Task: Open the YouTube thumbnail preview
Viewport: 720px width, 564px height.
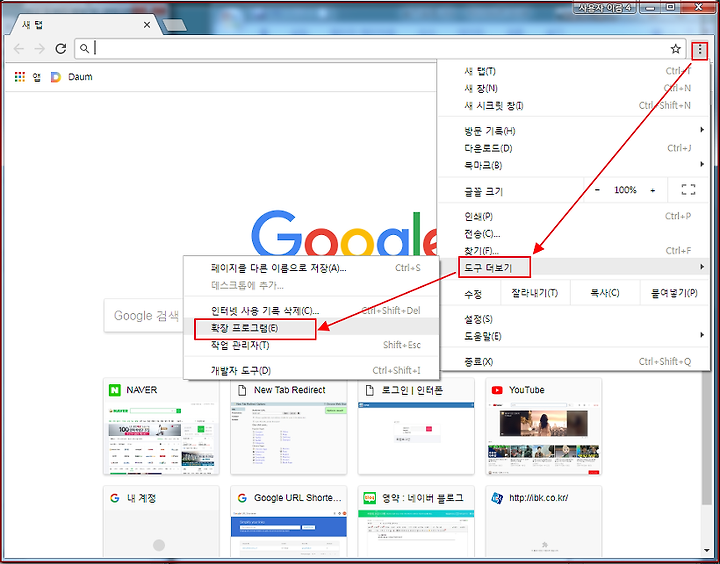Action: coord(544,438)
